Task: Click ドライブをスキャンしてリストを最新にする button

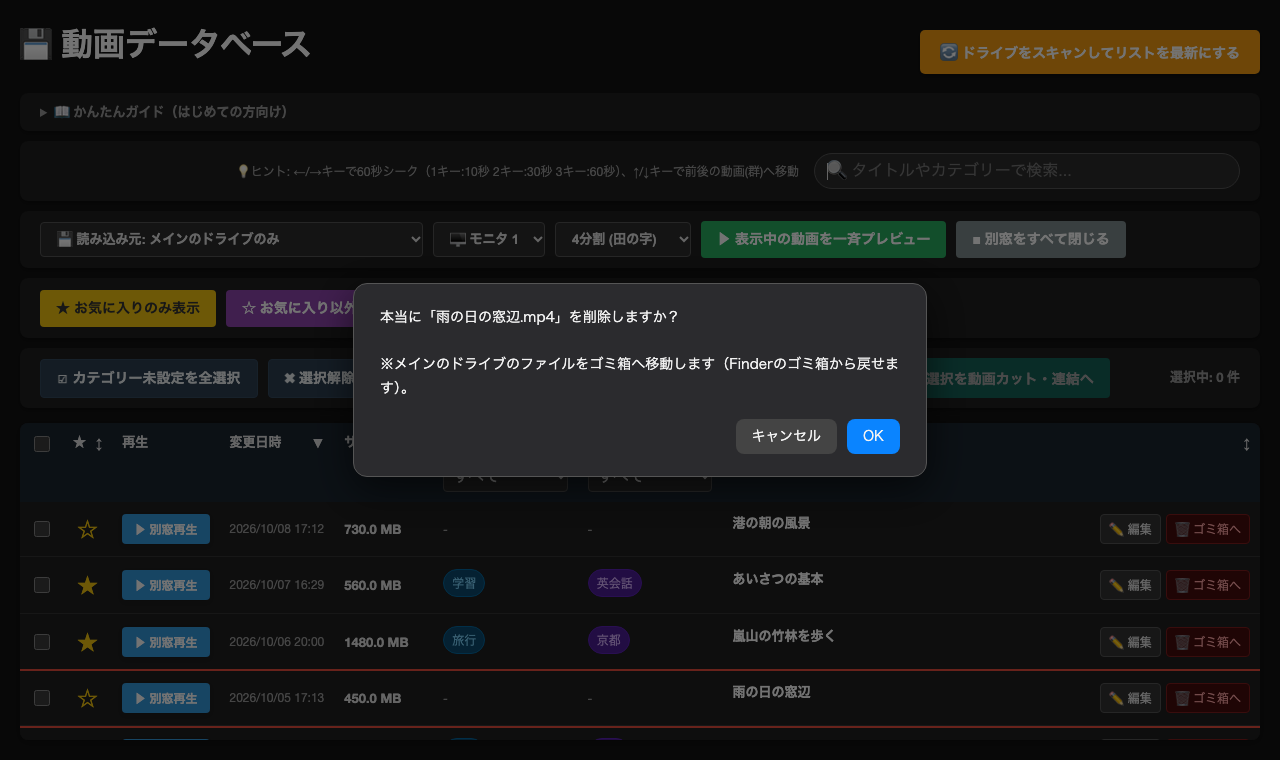Action: point(1090,52)
